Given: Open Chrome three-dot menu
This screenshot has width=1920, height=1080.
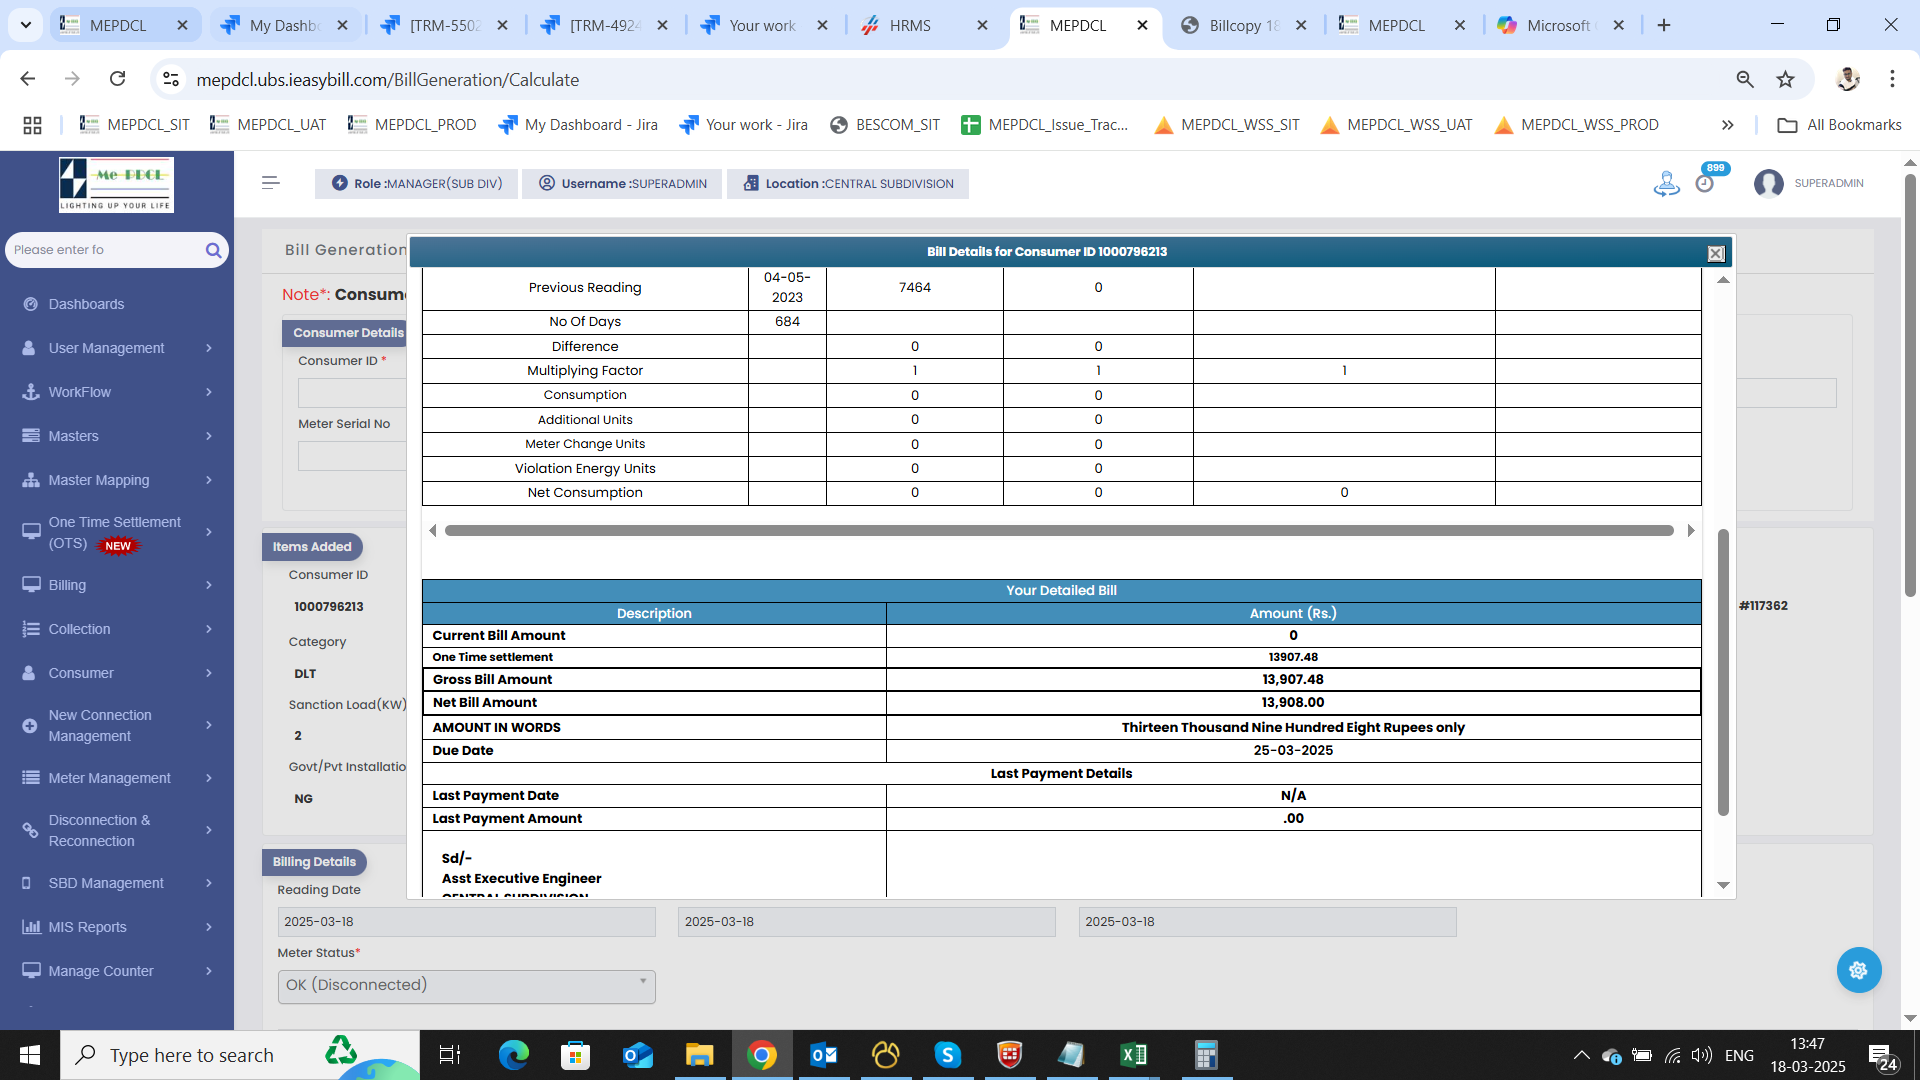Looking at the screenshot, I should (1892, 79).
